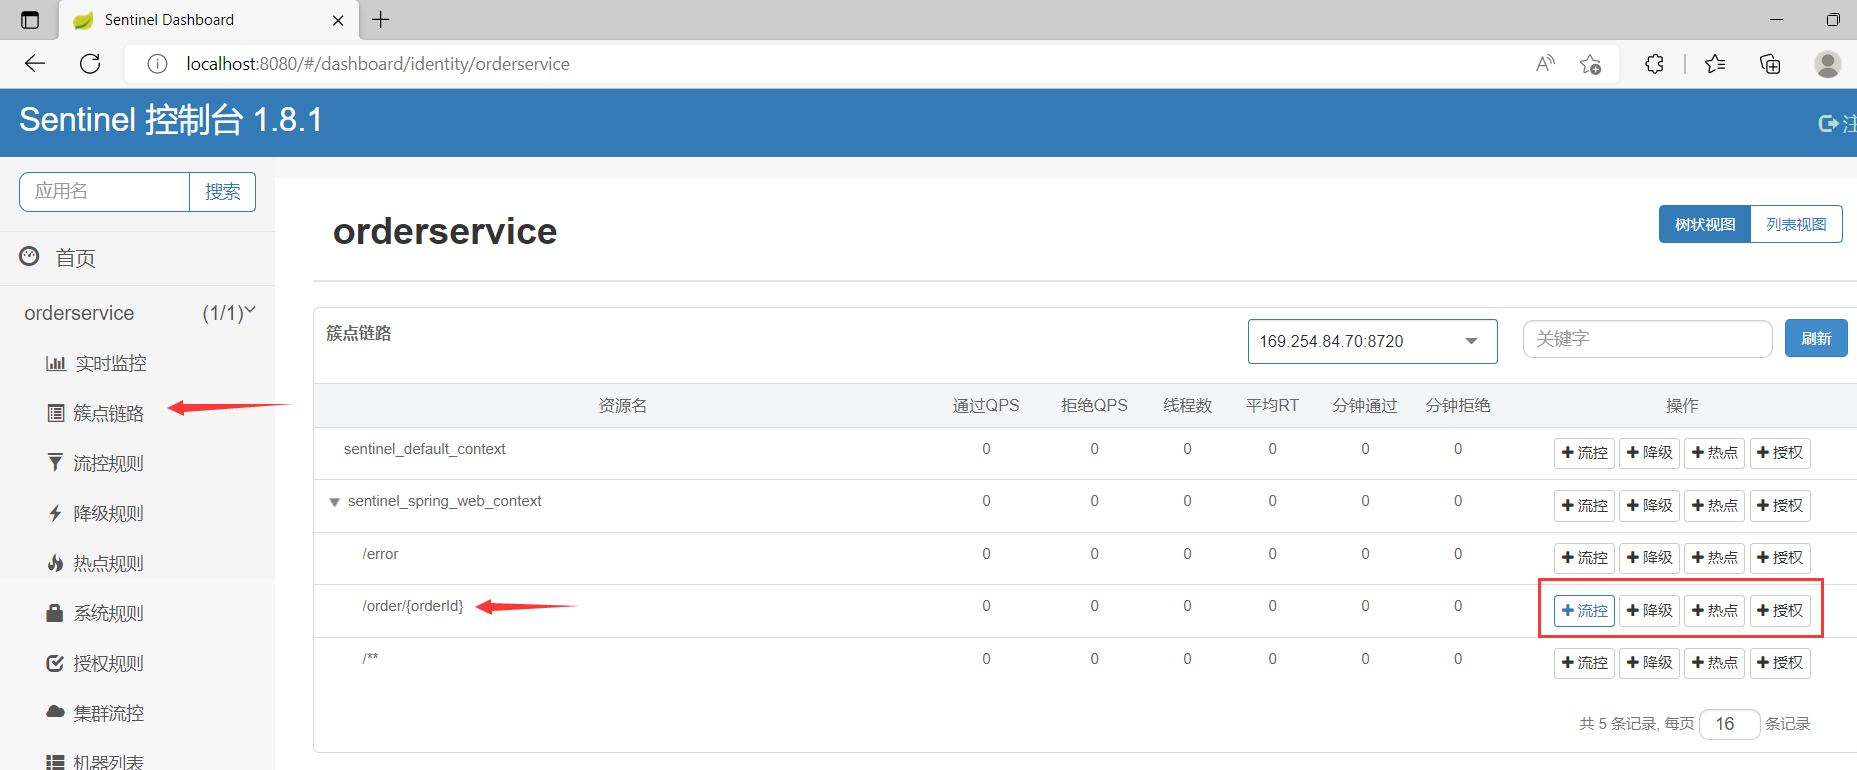Add 降级 rule for /error

1649,558
